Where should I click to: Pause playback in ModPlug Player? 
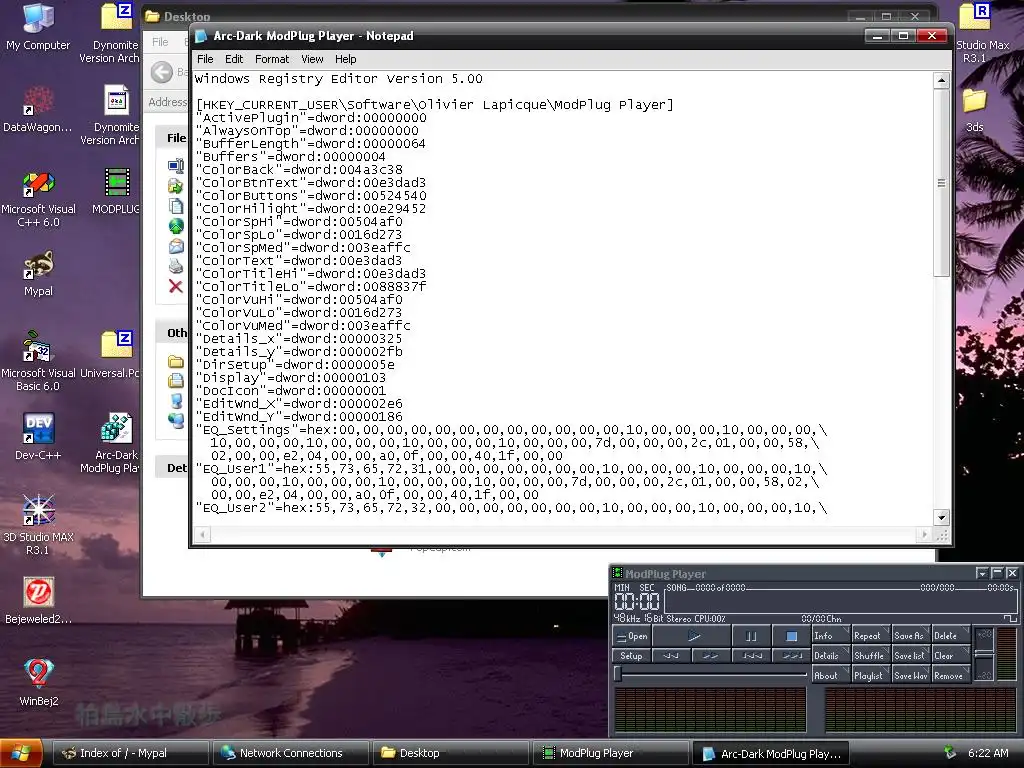(751, 635)
